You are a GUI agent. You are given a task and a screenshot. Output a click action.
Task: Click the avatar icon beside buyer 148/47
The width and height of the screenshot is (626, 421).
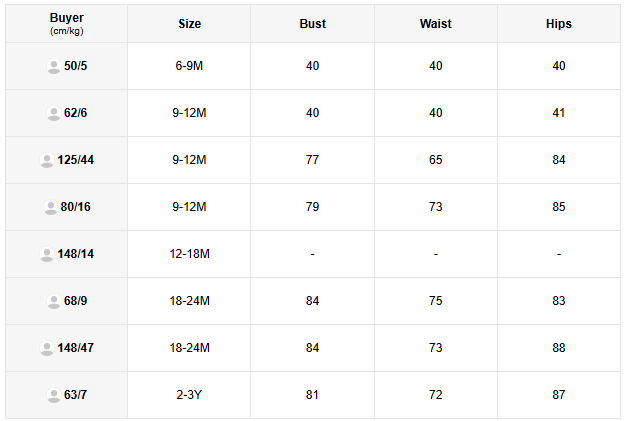point(46,348)
